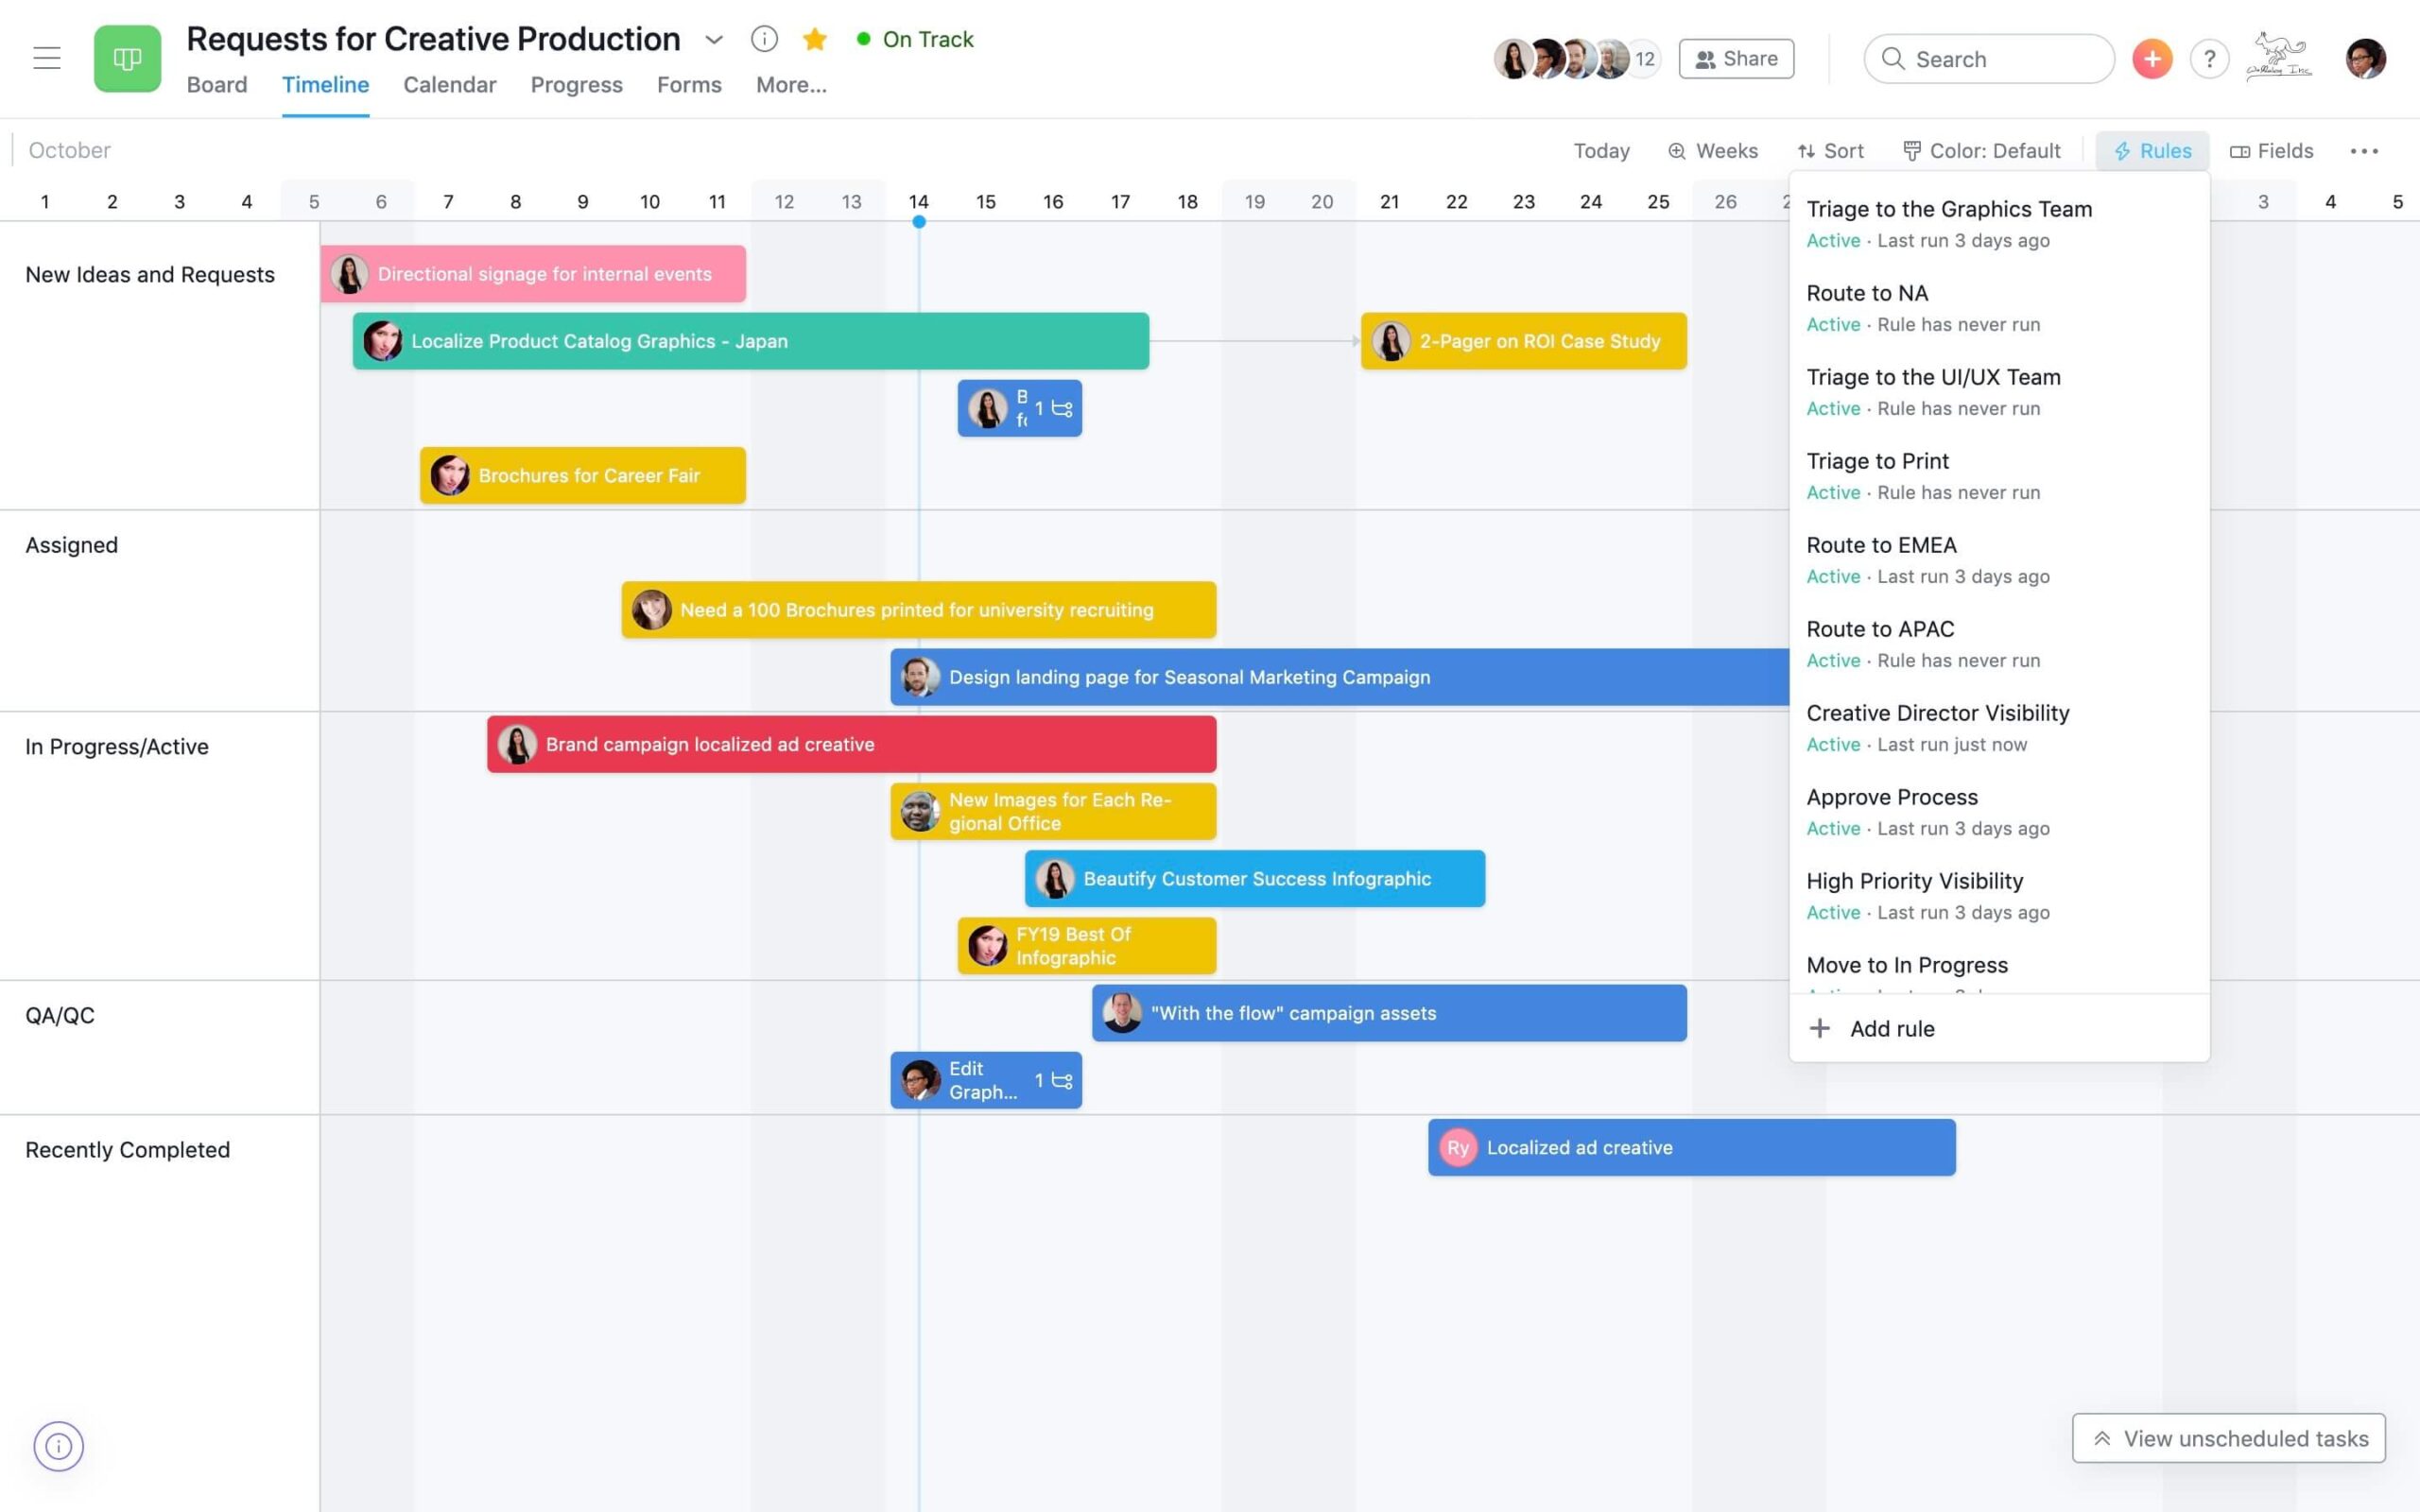Click Share button in toolbar
This screenshot has height=1512, width=2420.
coord(1736,58)
